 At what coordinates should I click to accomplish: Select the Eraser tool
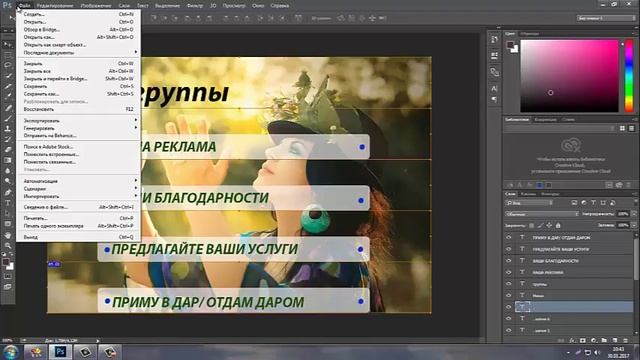pyautogui.click(x=7, y=150)
